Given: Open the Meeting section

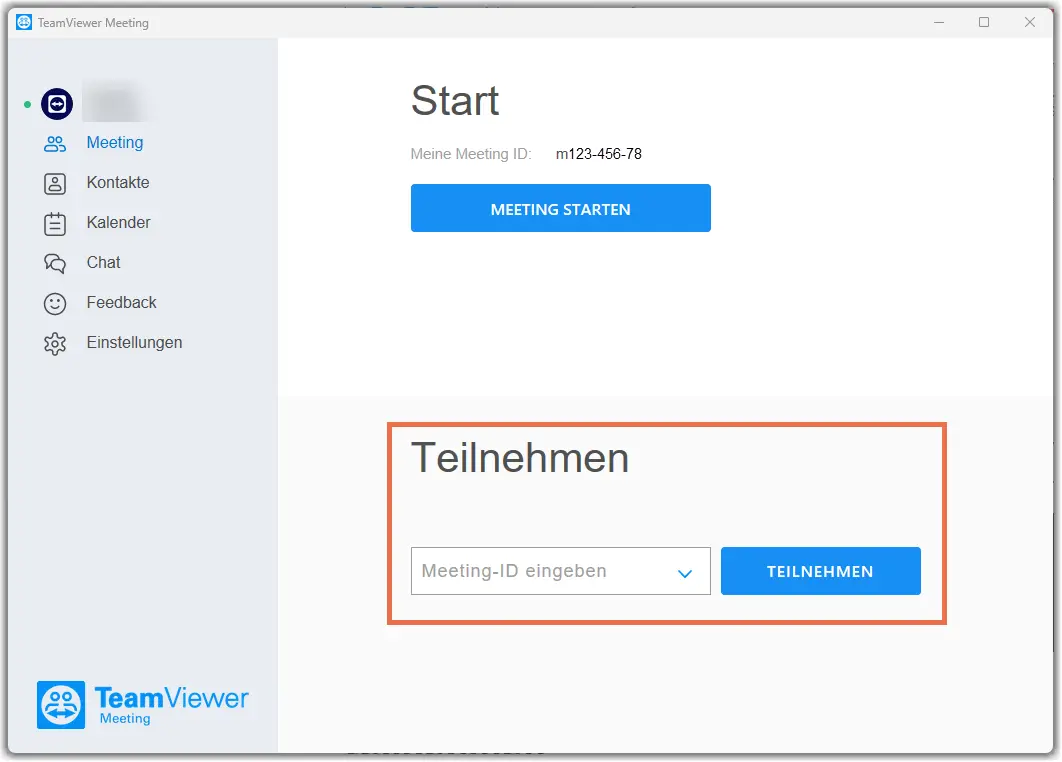Looking at the screenshot, I should pos(114,142).
